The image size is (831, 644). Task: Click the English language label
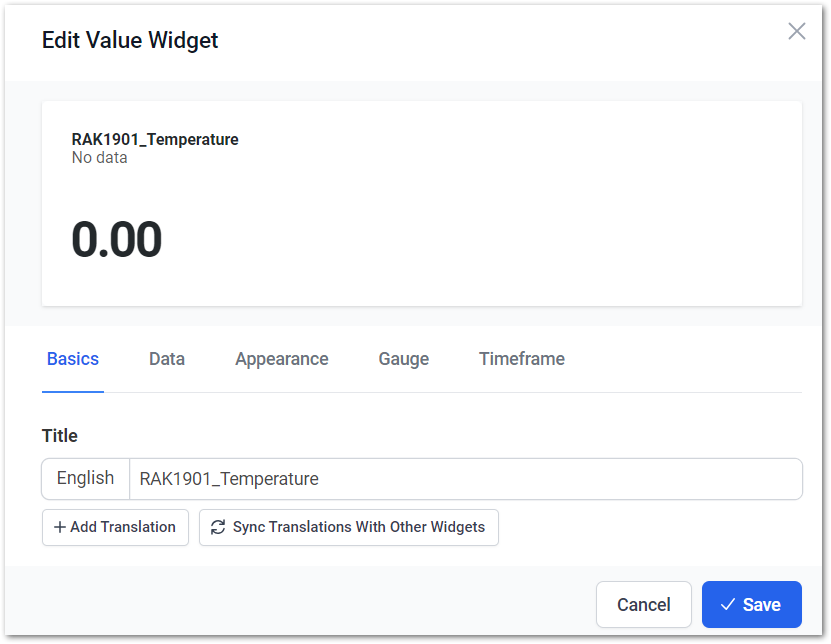pos(85,478)
